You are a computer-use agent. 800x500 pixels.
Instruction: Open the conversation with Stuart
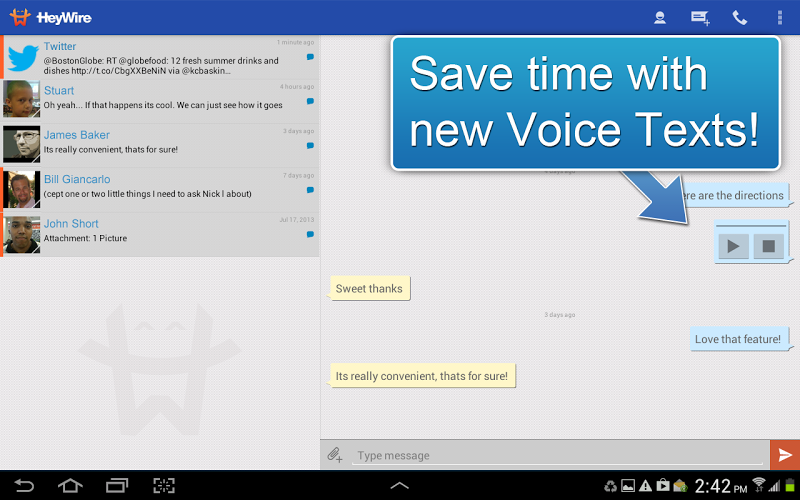tap(161, 102)
